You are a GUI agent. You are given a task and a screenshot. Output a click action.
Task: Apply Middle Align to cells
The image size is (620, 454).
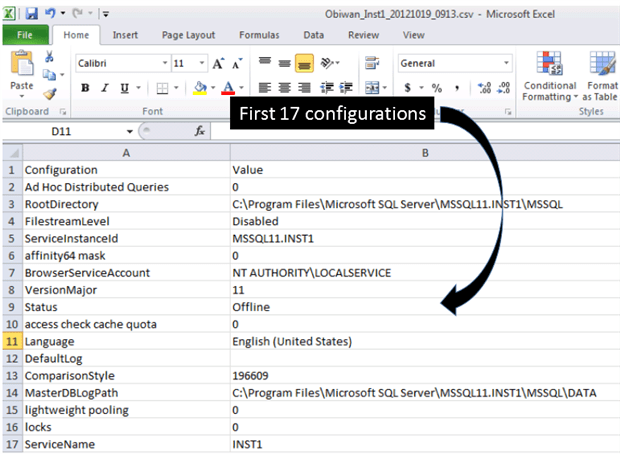tap(284, 63)
